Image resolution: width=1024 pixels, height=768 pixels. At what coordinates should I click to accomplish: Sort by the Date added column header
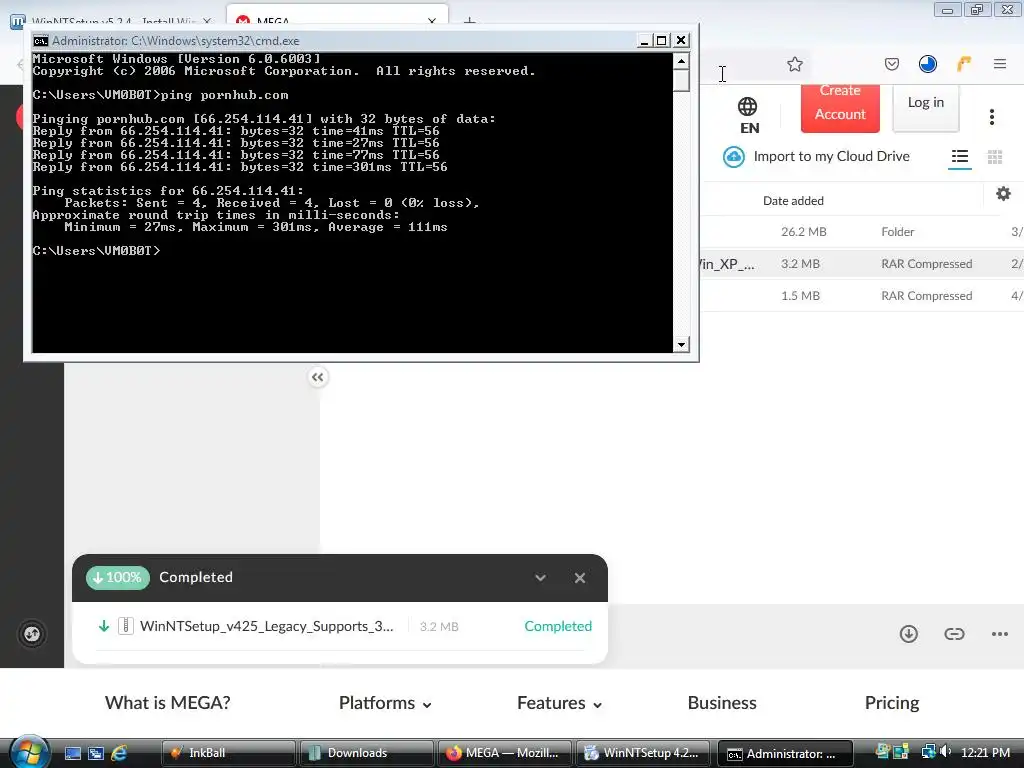pyautogui.click(x=793, y=201)
